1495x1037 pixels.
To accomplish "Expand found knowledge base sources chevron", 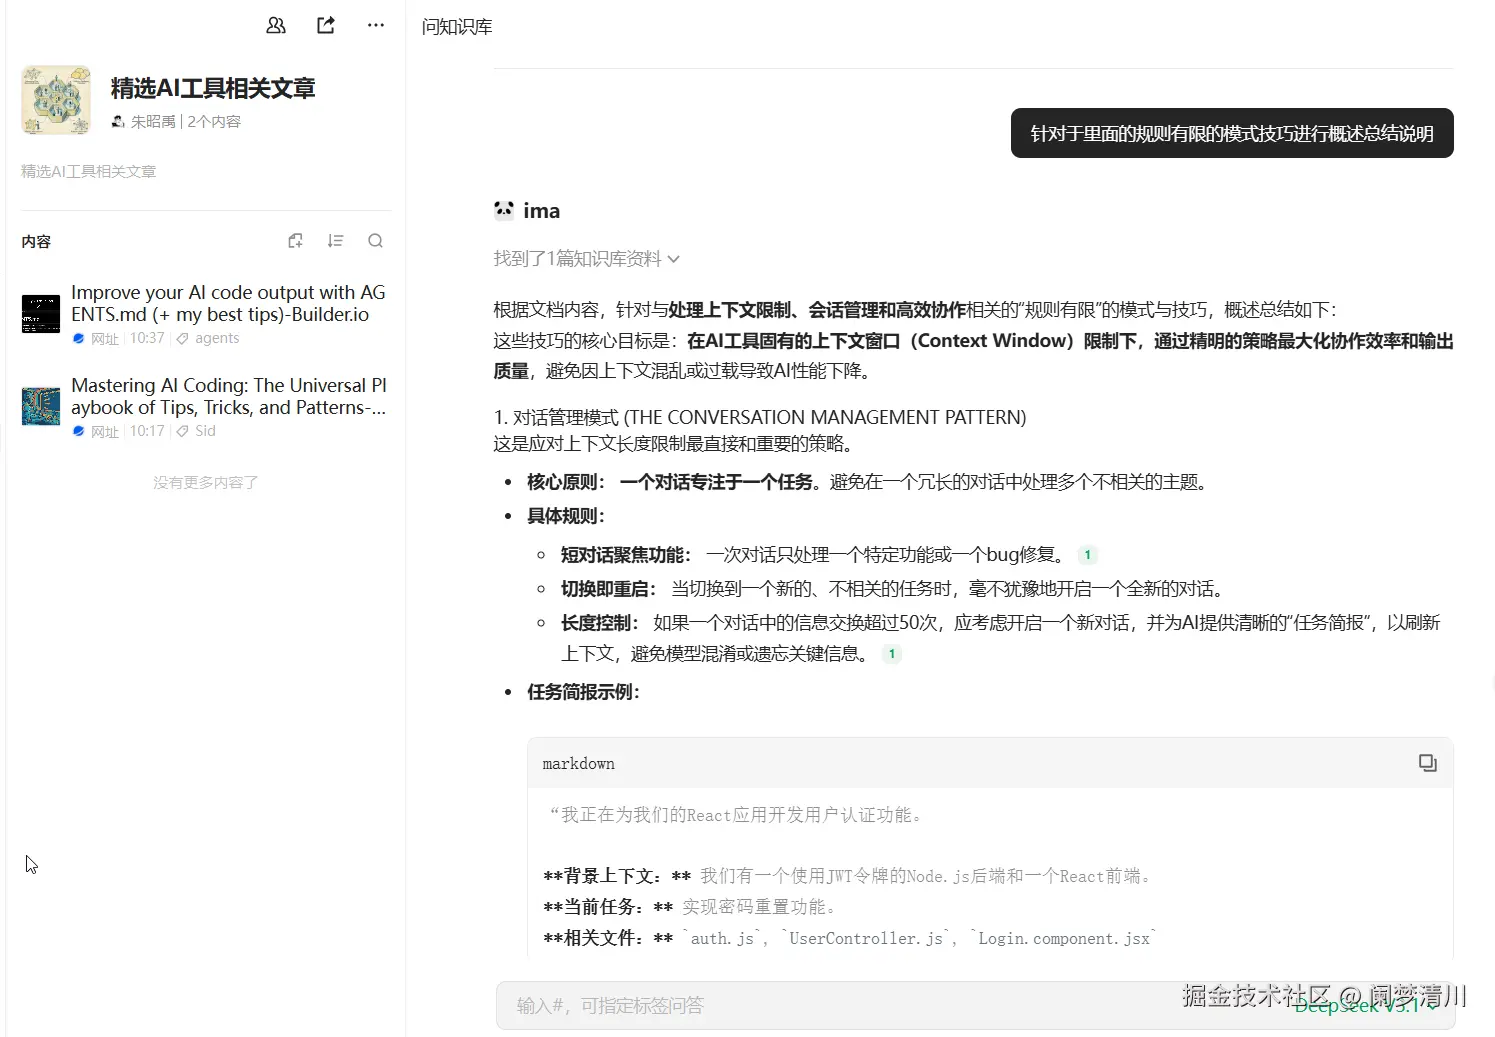I will click(674, 259).
